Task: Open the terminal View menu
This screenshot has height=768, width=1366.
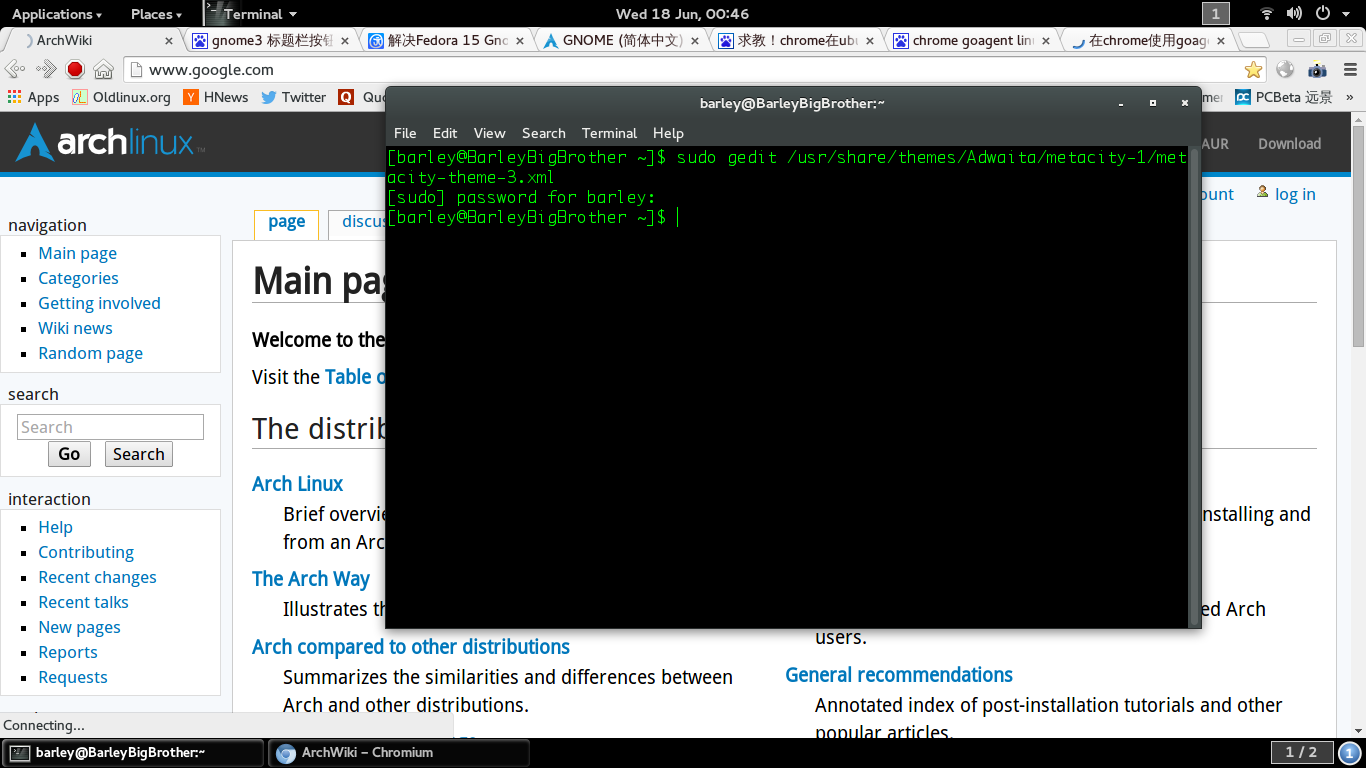Action: pyautogui.click(x=489, y=133)
